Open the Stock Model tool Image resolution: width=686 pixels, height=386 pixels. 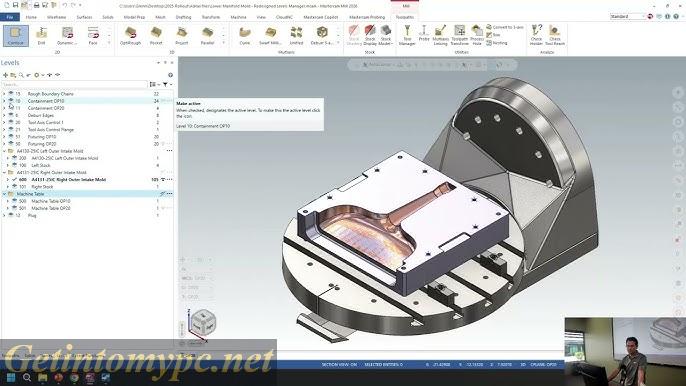pos(385,35)
